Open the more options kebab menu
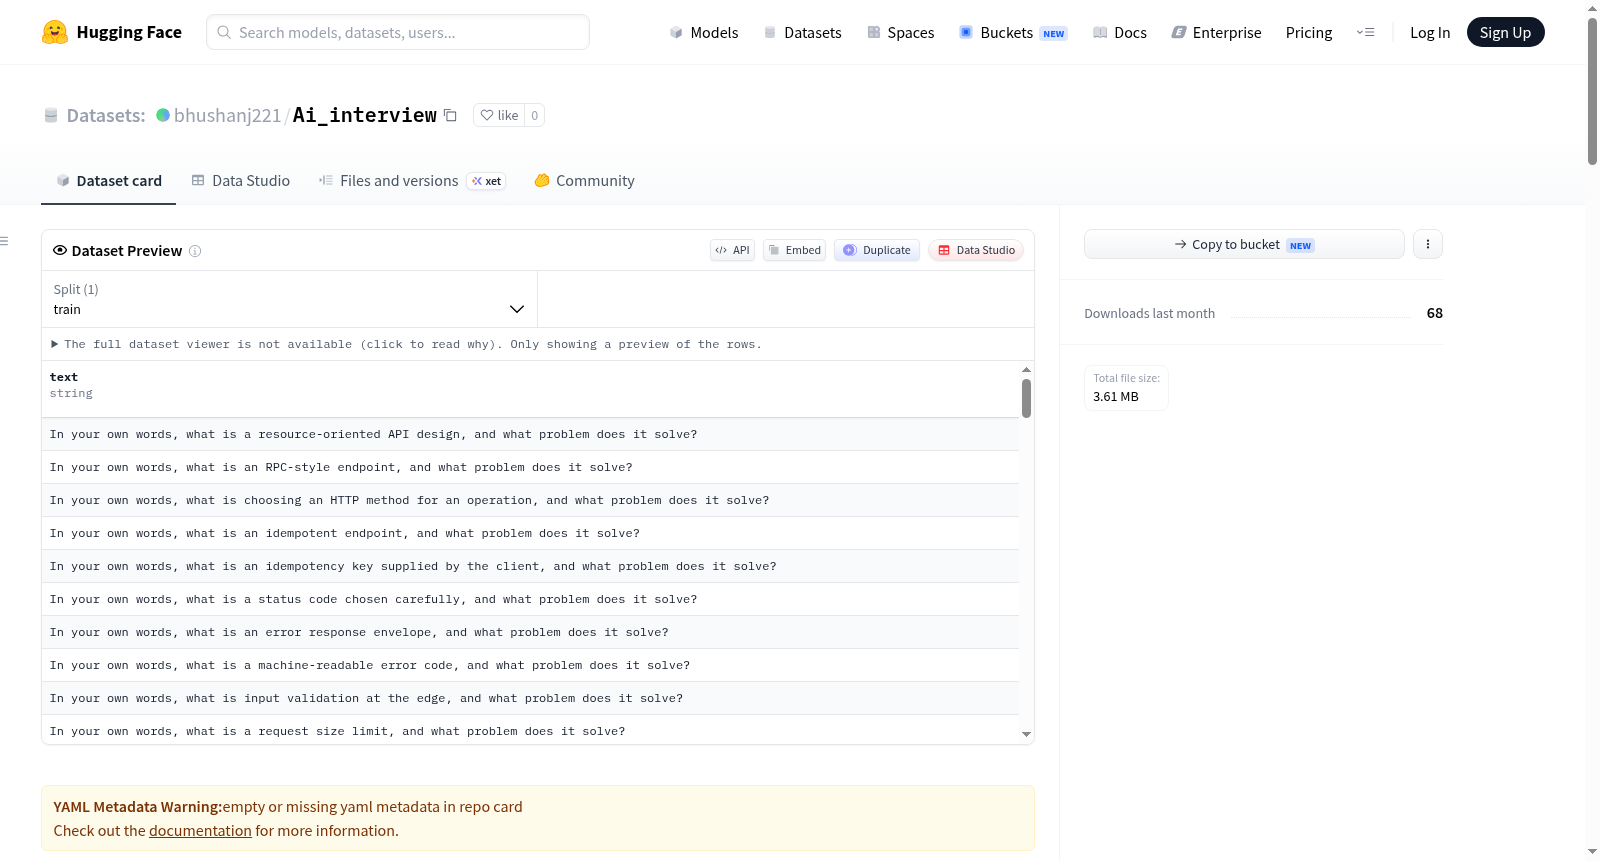1600x861 pixels. pyautogui.click(x=1428, y=244)
